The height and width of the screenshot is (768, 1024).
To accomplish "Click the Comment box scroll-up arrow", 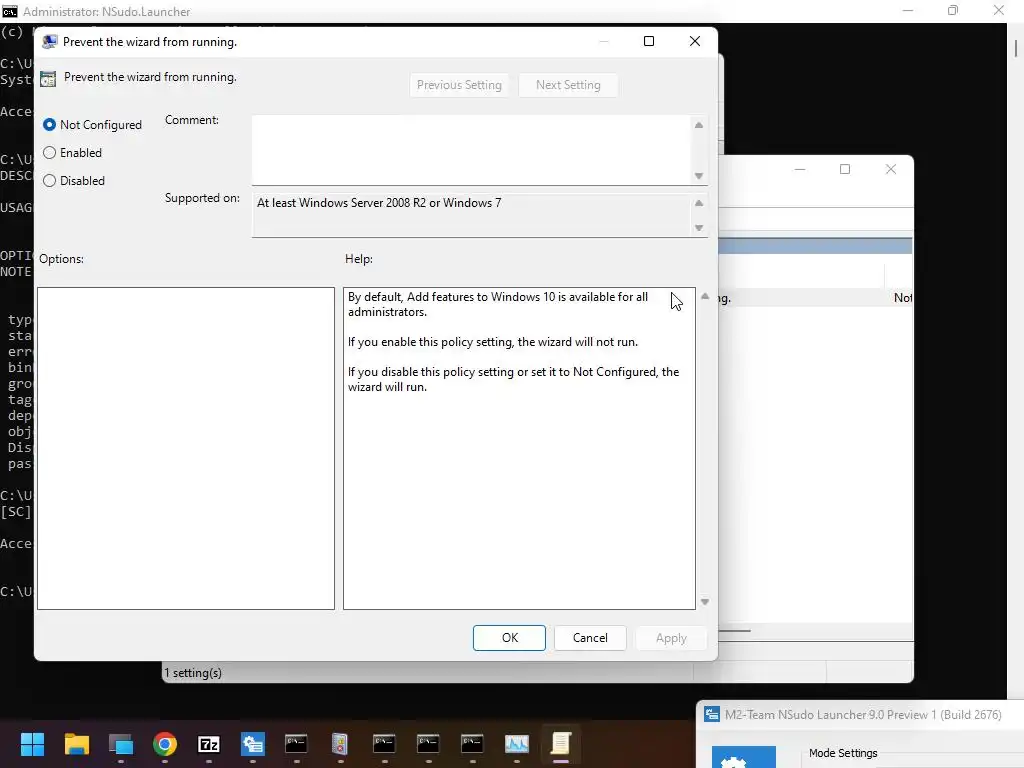I will pyautogui.click(x=699, y=125).
